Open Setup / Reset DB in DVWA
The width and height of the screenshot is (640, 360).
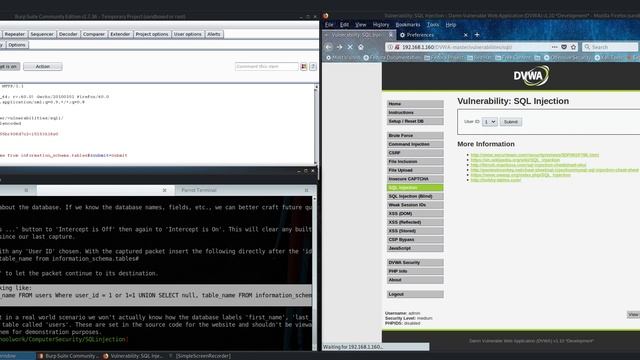pyautogui.click(x=415, y=121)
